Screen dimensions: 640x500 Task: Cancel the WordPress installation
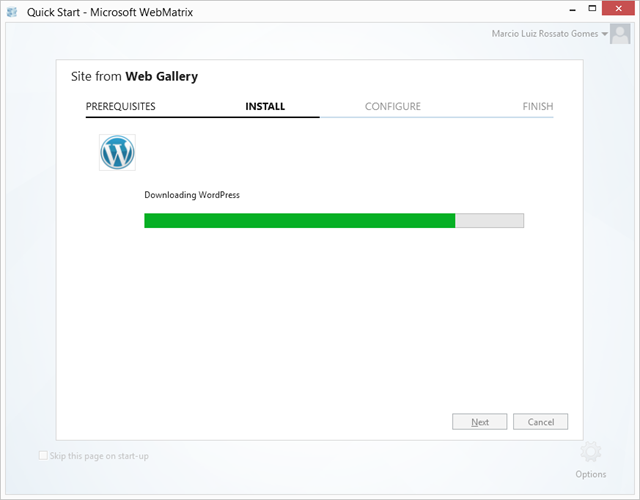[540, 422]
